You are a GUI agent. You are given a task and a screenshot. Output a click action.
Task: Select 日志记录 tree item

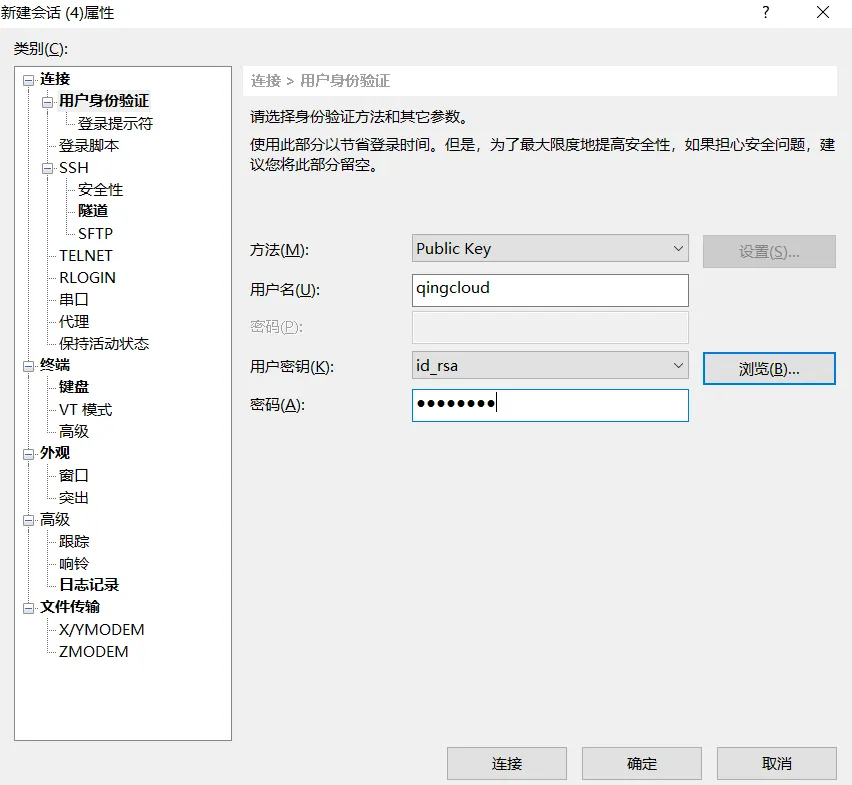89,585
